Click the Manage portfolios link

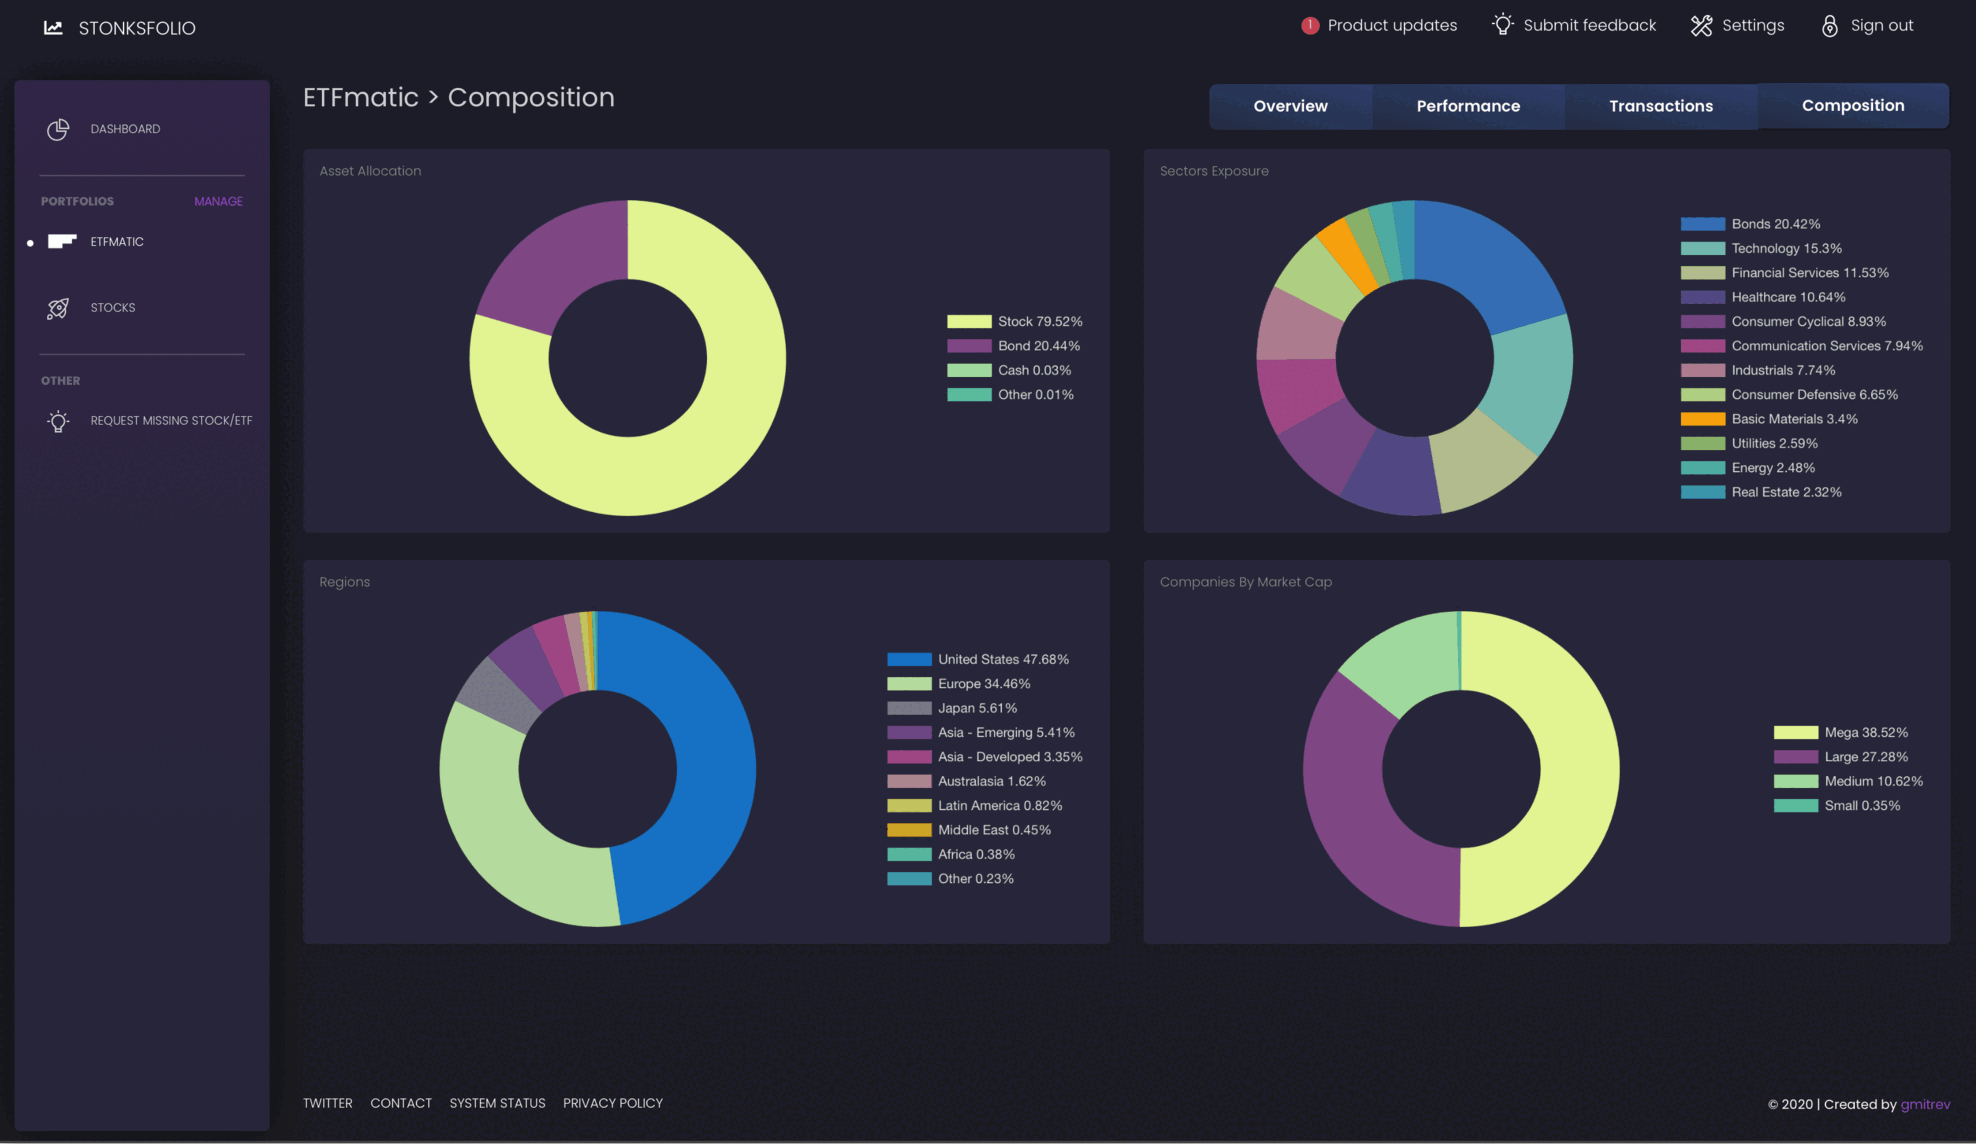[218, 202]
